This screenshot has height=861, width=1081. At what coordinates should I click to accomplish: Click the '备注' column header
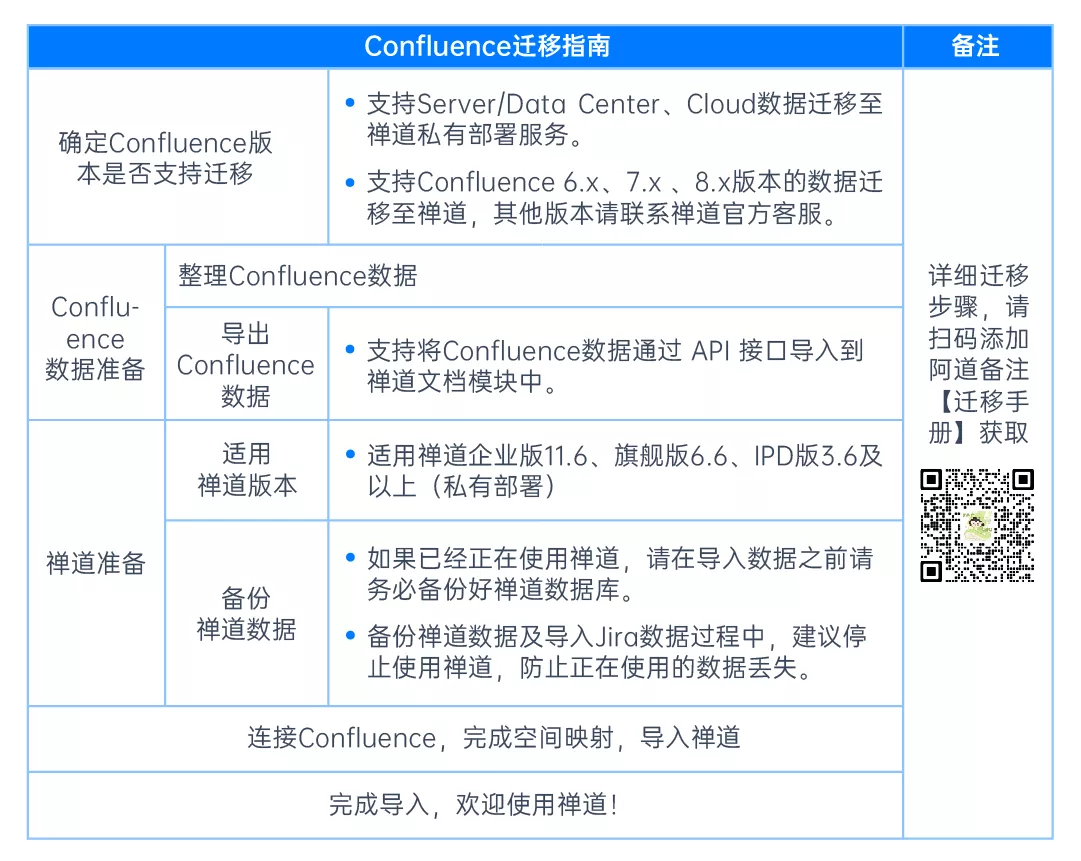(x=976, y=46)
